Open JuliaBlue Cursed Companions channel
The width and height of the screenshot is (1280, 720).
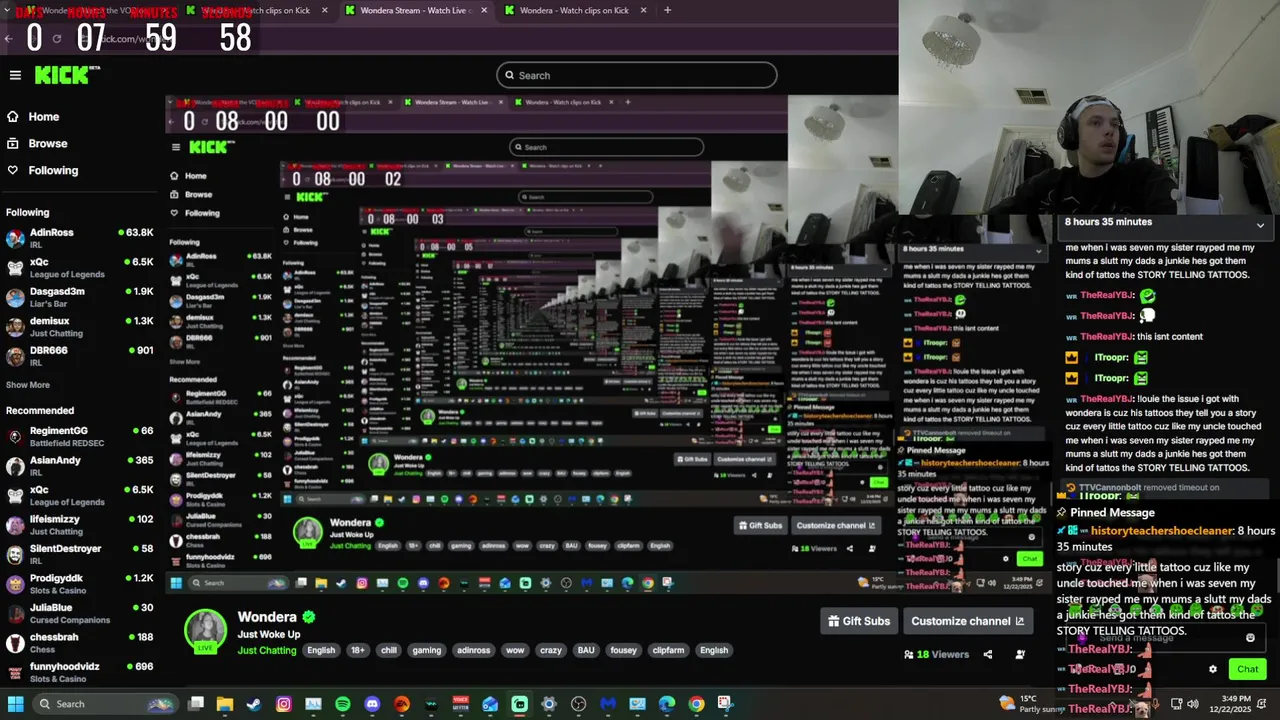coord(79,613)
